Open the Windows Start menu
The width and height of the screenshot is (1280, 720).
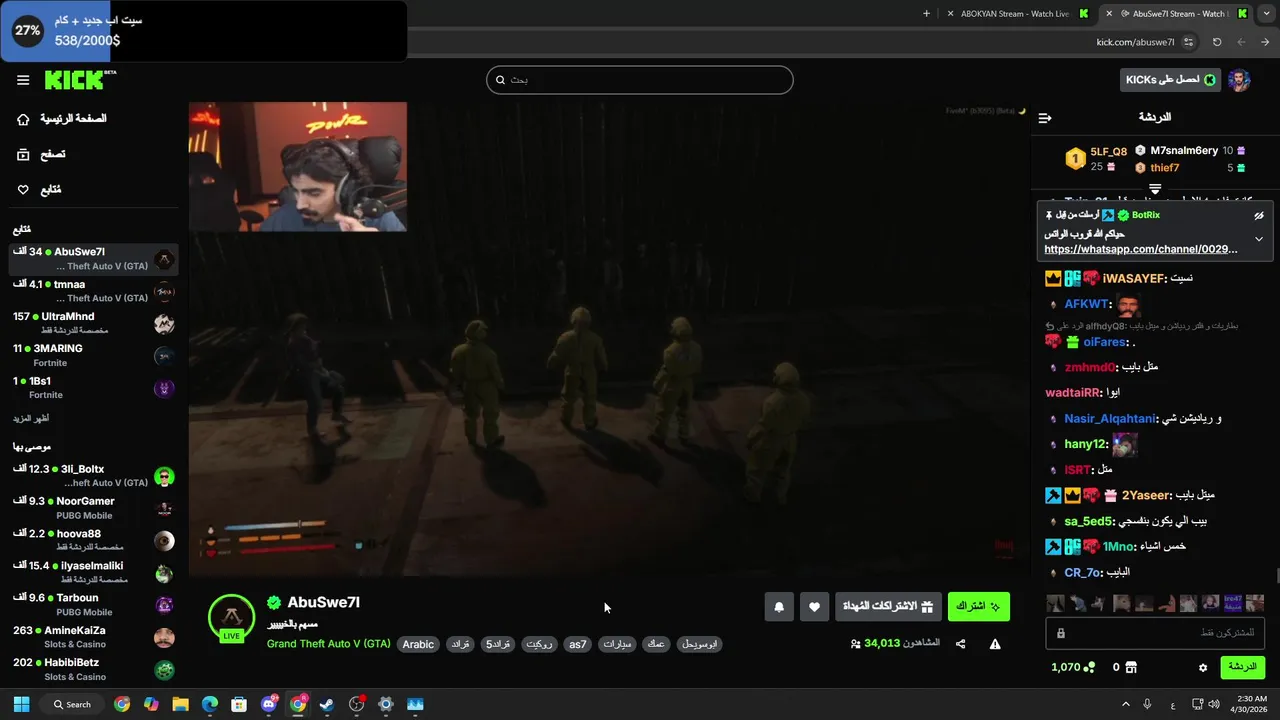21,704
